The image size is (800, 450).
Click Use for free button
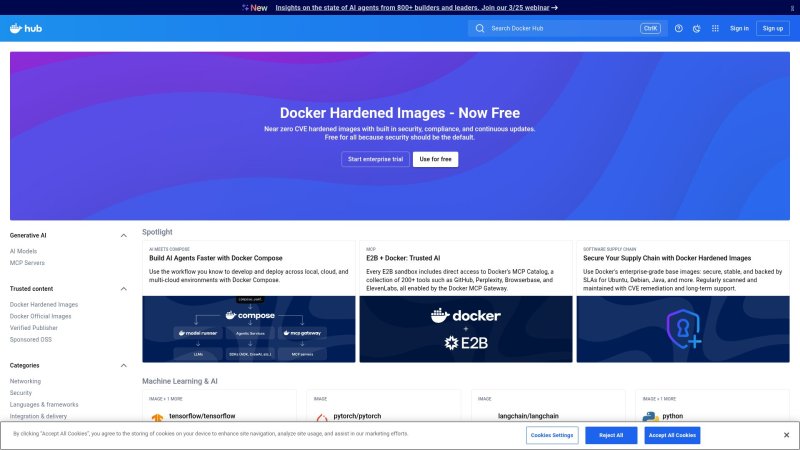tap(435, 159)
